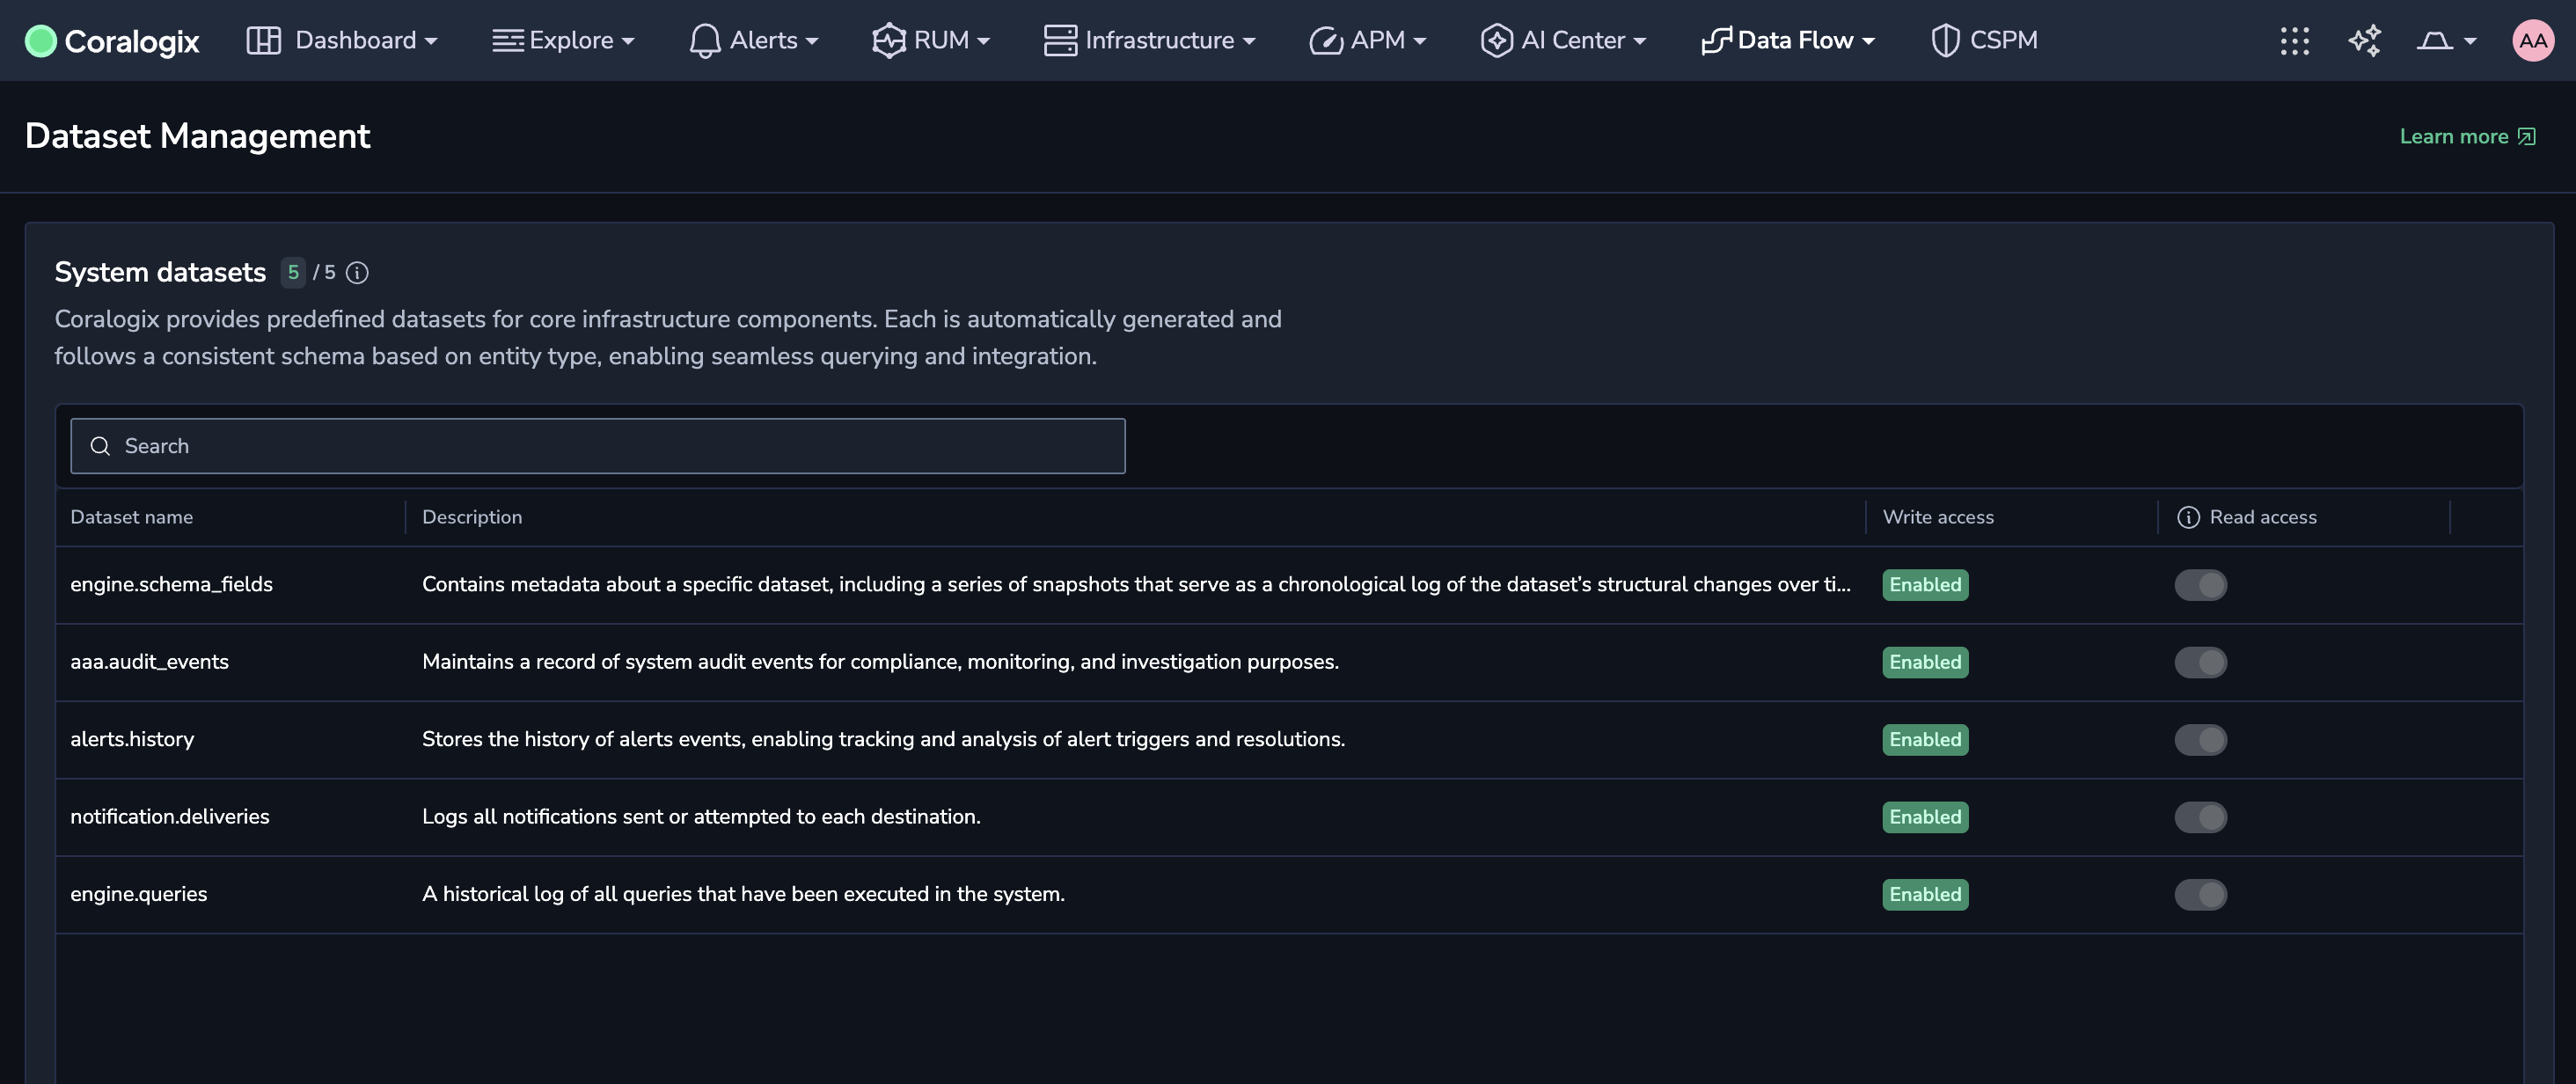Viewport: 2576px width, 1084px height.
Task: Click the Dashboard grid icon
Action: tap(264, 41)
